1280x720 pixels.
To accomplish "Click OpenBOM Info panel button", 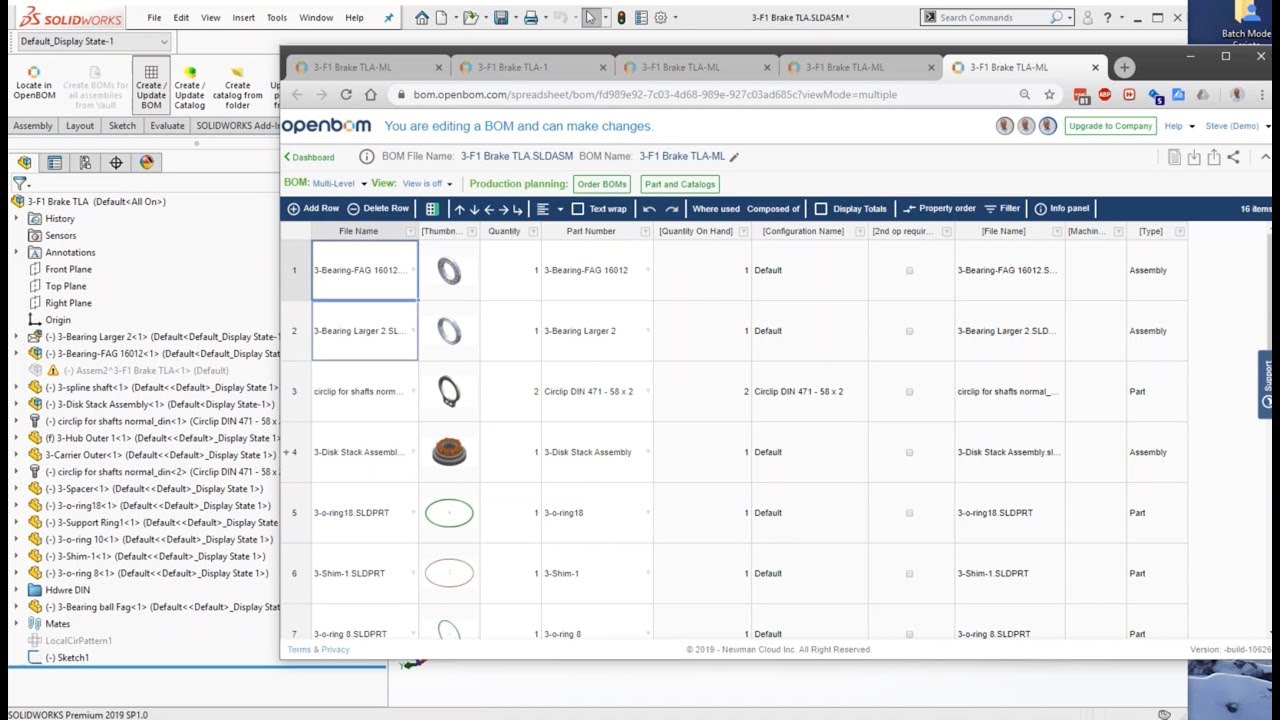I will pyautogui.click(x=1061, y=209).
